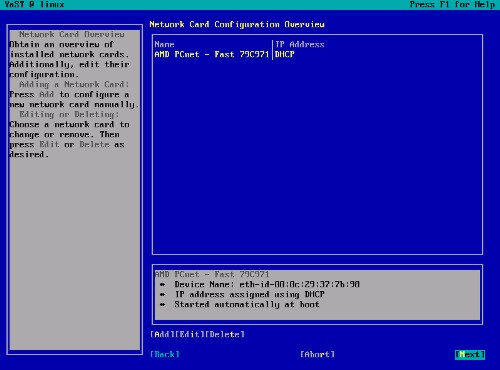Screen dimensions: 500x370
Task: Click 'IP address assigned using DHCP' line
Action: click(250, 294)
